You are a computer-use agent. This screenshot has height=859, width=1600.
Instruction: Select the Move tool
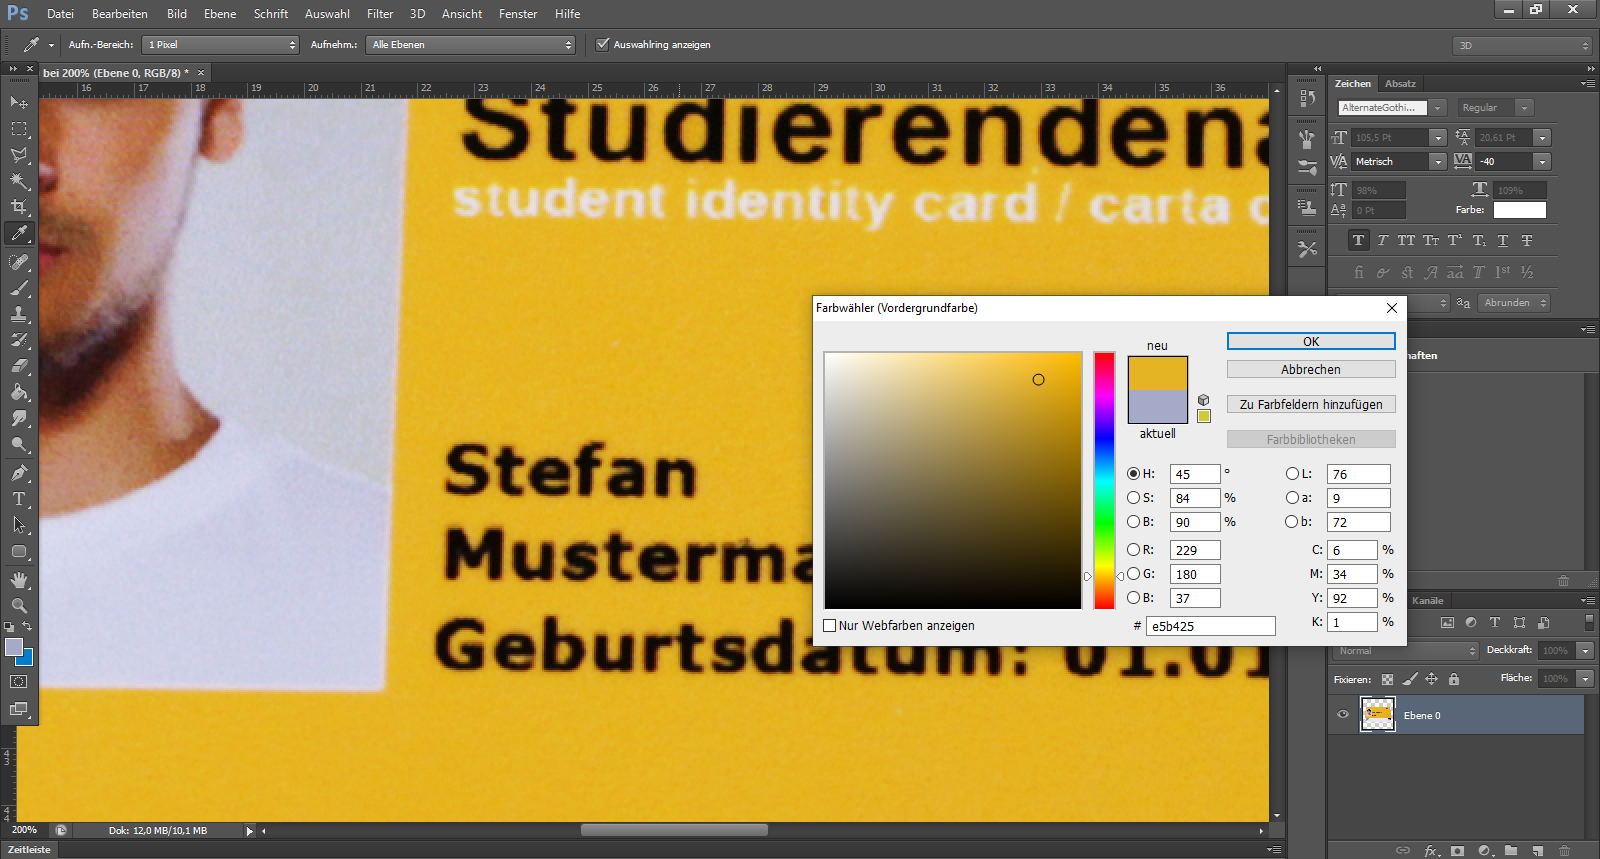pyautogui.click(x=19, y=102)
